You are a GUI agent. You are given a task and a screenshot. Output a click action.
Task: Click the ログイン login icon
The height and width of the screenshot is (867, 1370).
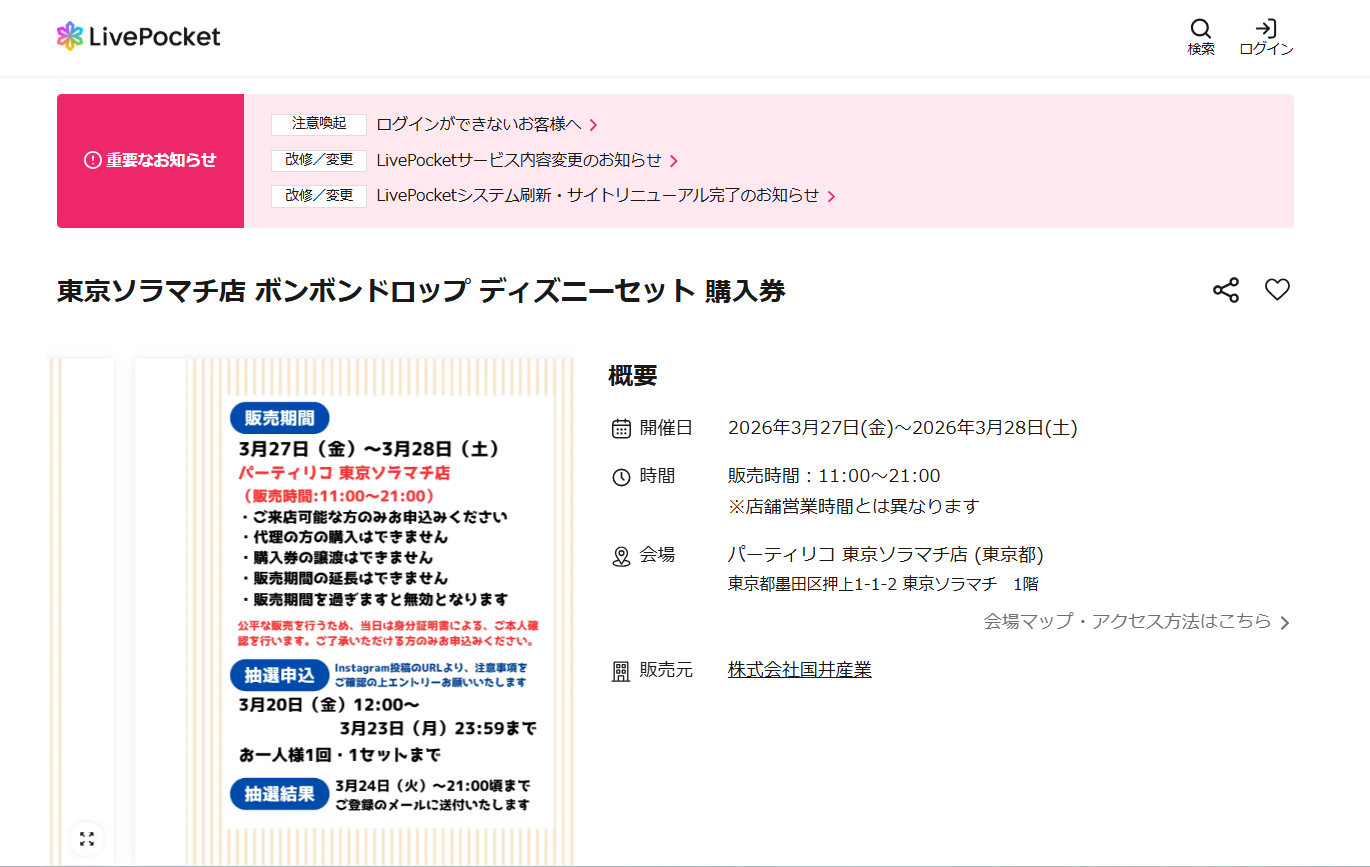(1266, 31)
